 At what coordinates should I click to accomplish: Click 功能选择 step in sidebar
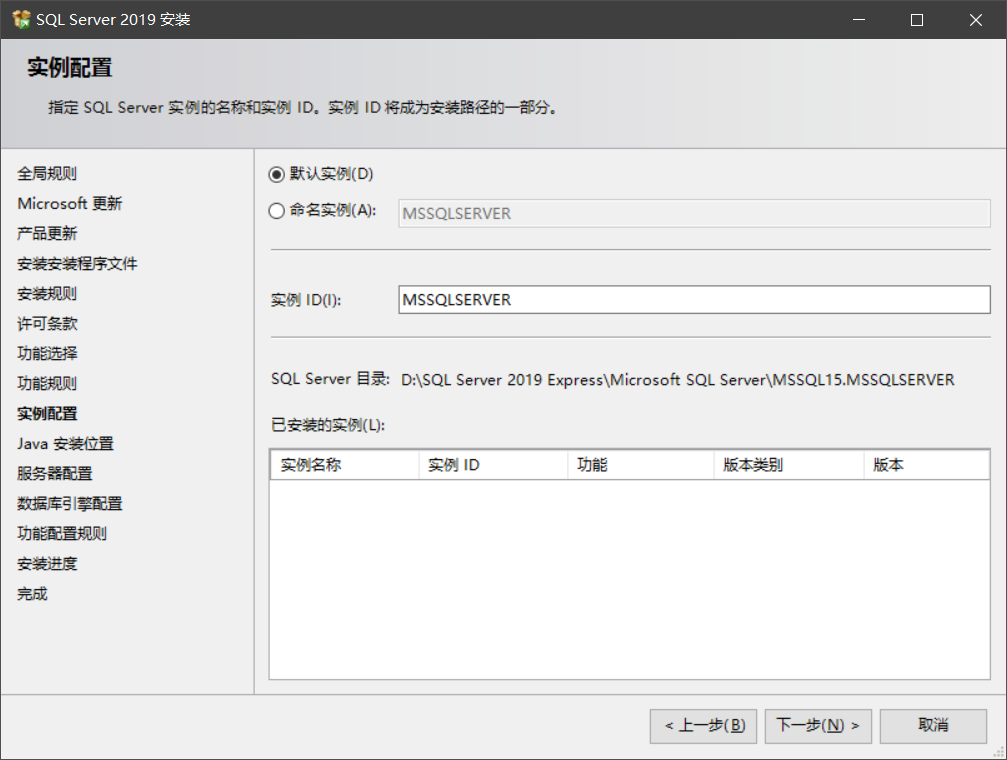[x=47, y=353]
